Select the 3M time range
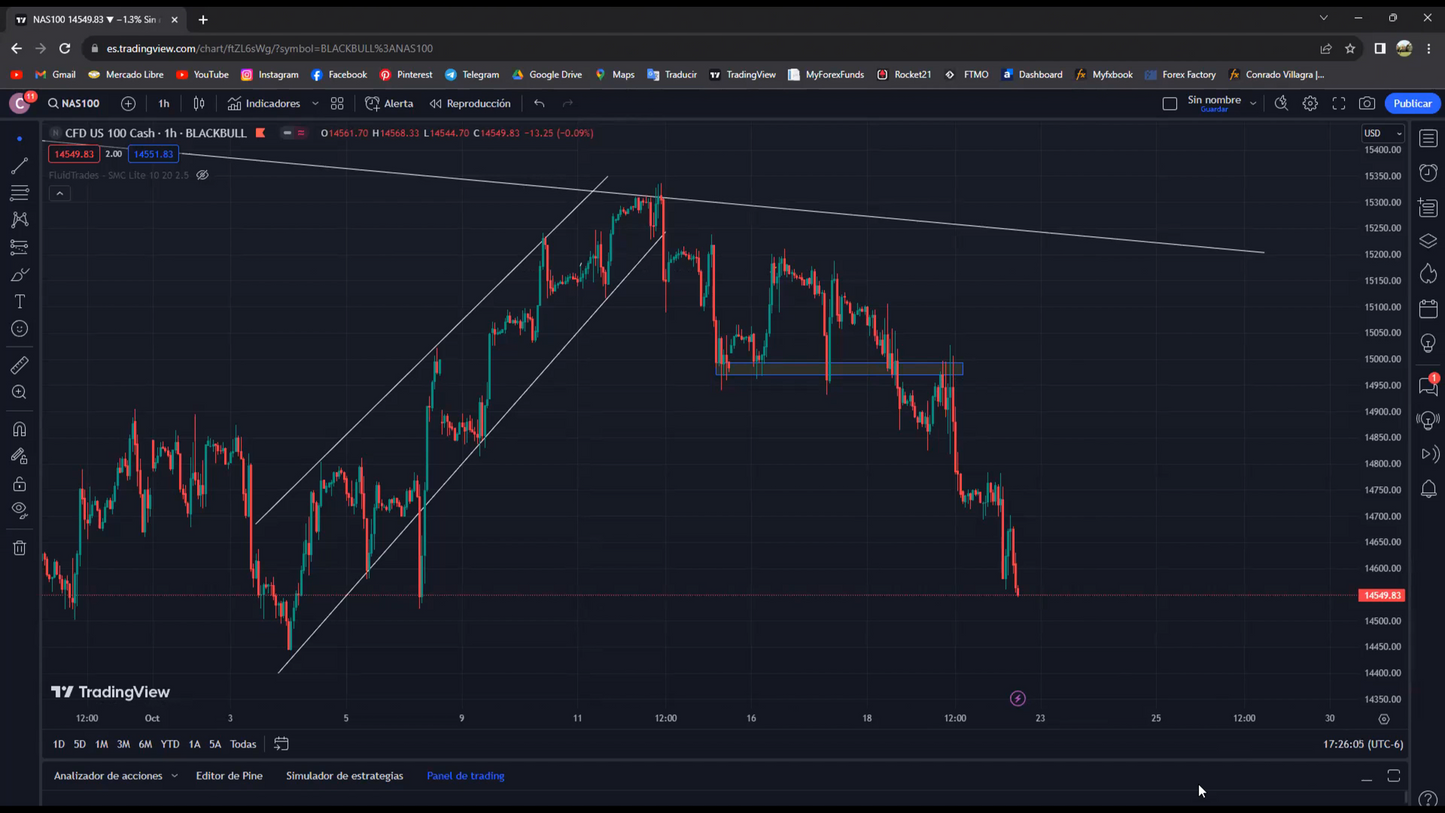The width and height of the screenshot is (1445, 813). click(x=123, y=744)
